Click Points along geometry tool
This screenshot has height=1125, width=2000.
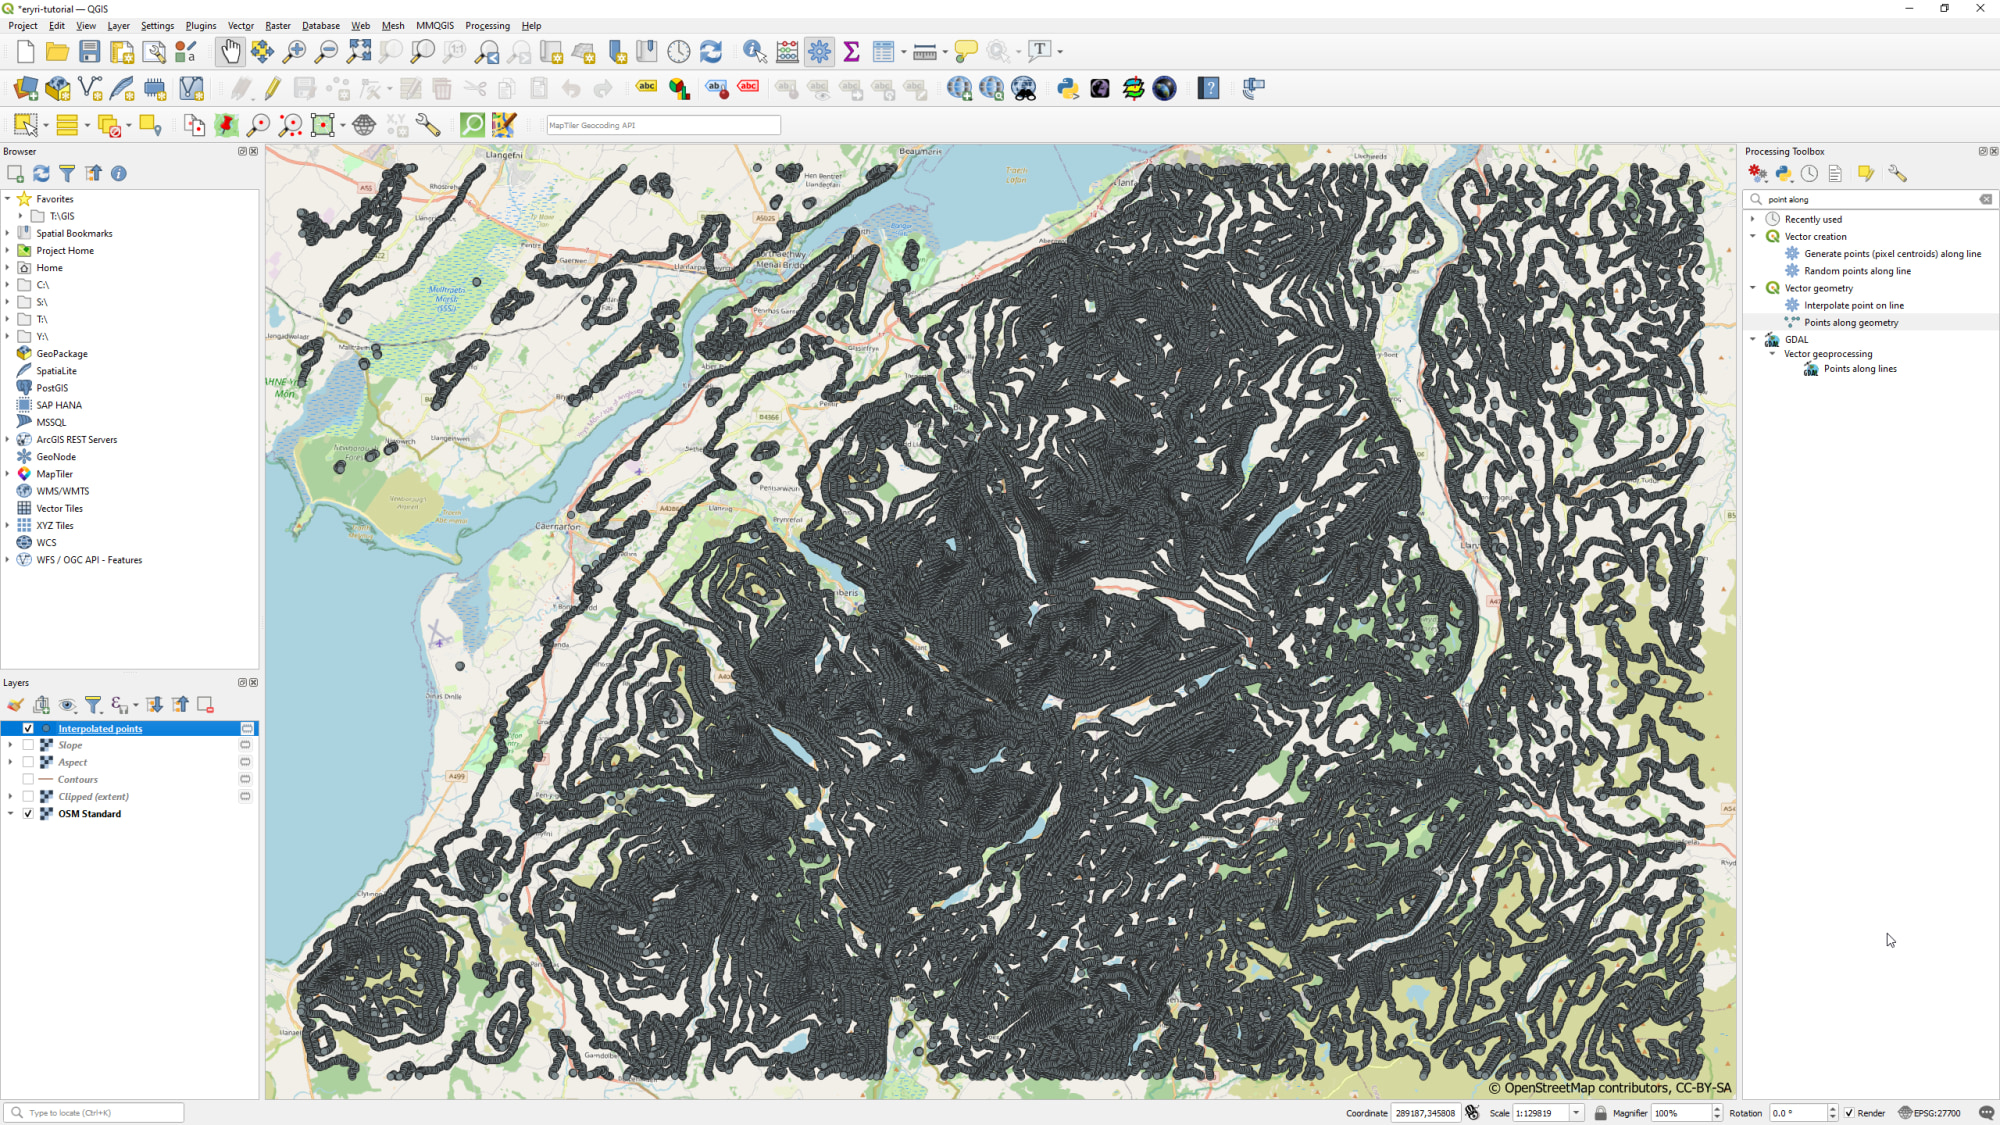[1852, 321]
